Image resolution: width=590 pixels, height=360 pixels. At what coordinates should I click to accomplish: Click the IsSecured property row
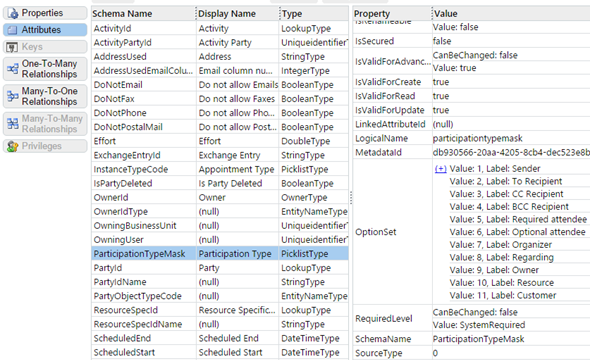pos(471,41)
